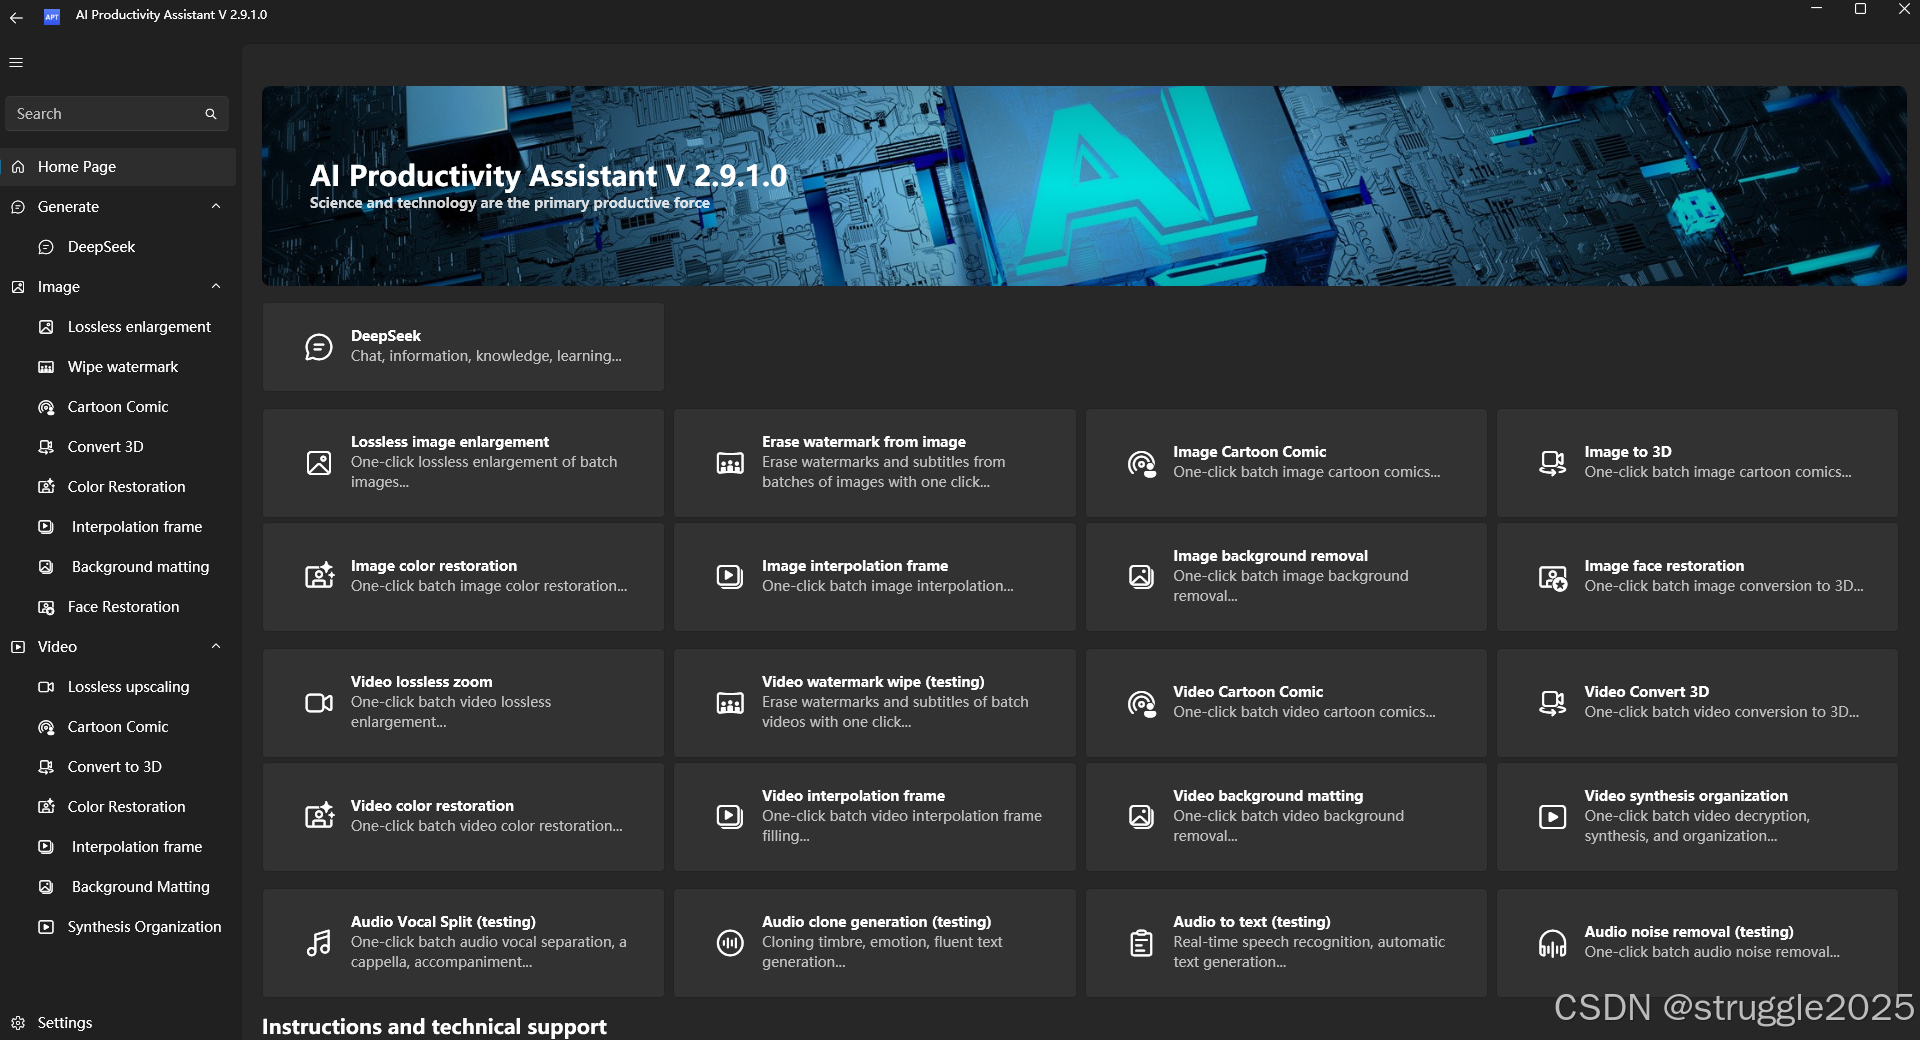This screenshot has height=1040, width=1920.
Task: Click Image background removal card icon
Action: tap(1141, 576)
